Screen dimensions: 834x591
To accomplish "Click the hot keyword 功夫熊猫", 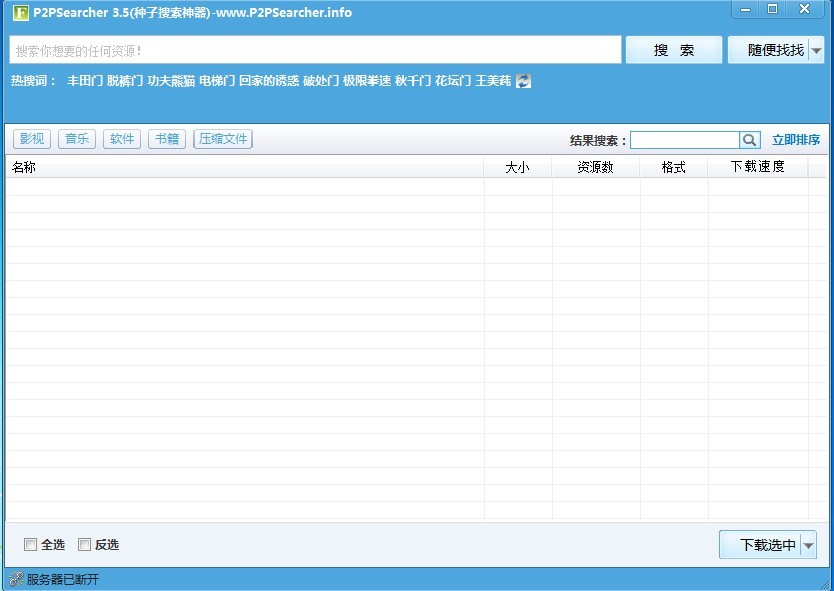I will click(171, 81).
